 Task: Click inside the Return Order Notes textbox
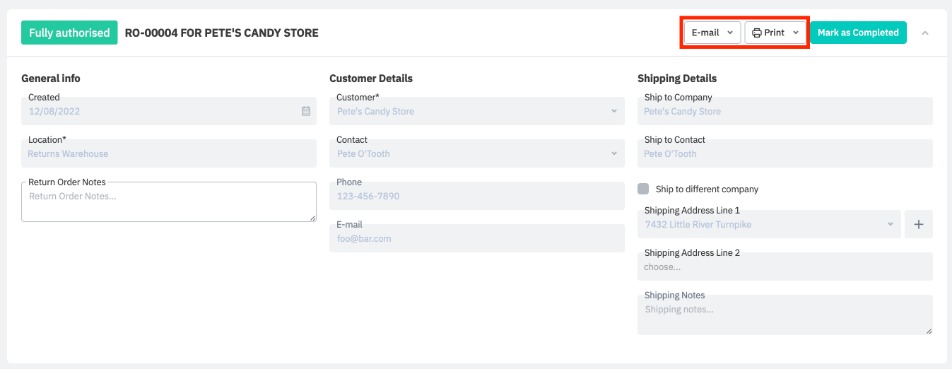[x=169, y=202]
